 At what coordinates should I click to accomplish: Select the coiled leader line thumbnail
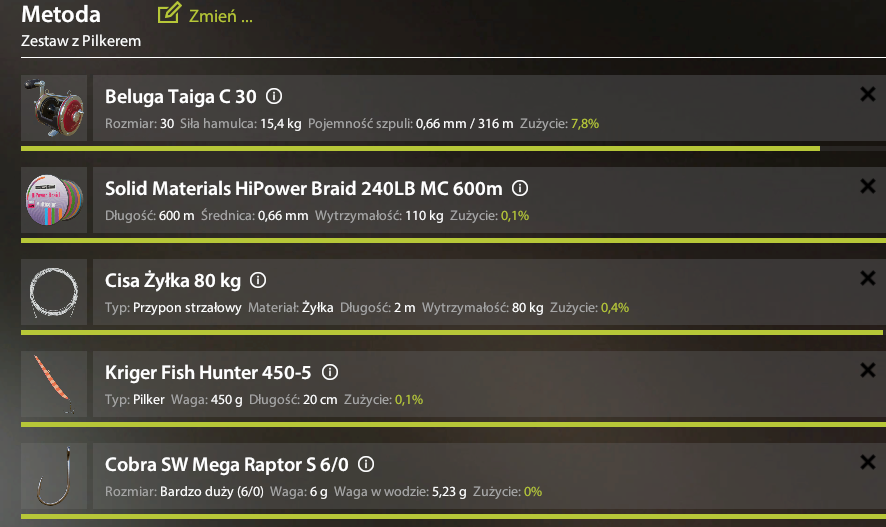54,292
